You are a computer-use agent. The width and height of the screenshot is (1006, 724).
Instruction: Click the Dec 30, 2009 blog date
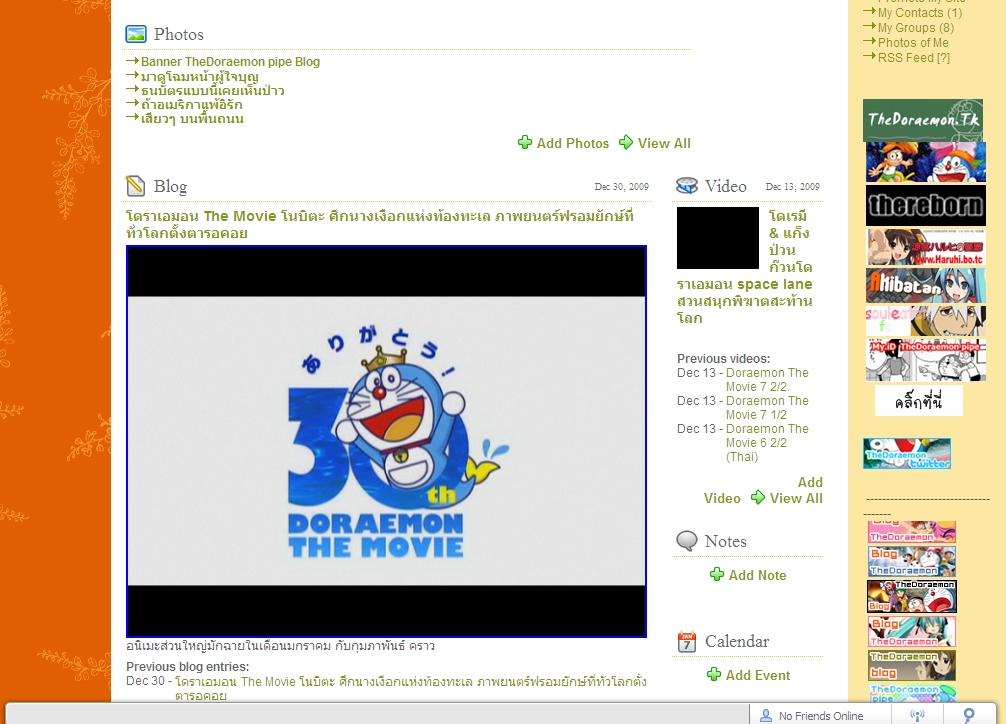pyautogui.click(x=621, y=187)
